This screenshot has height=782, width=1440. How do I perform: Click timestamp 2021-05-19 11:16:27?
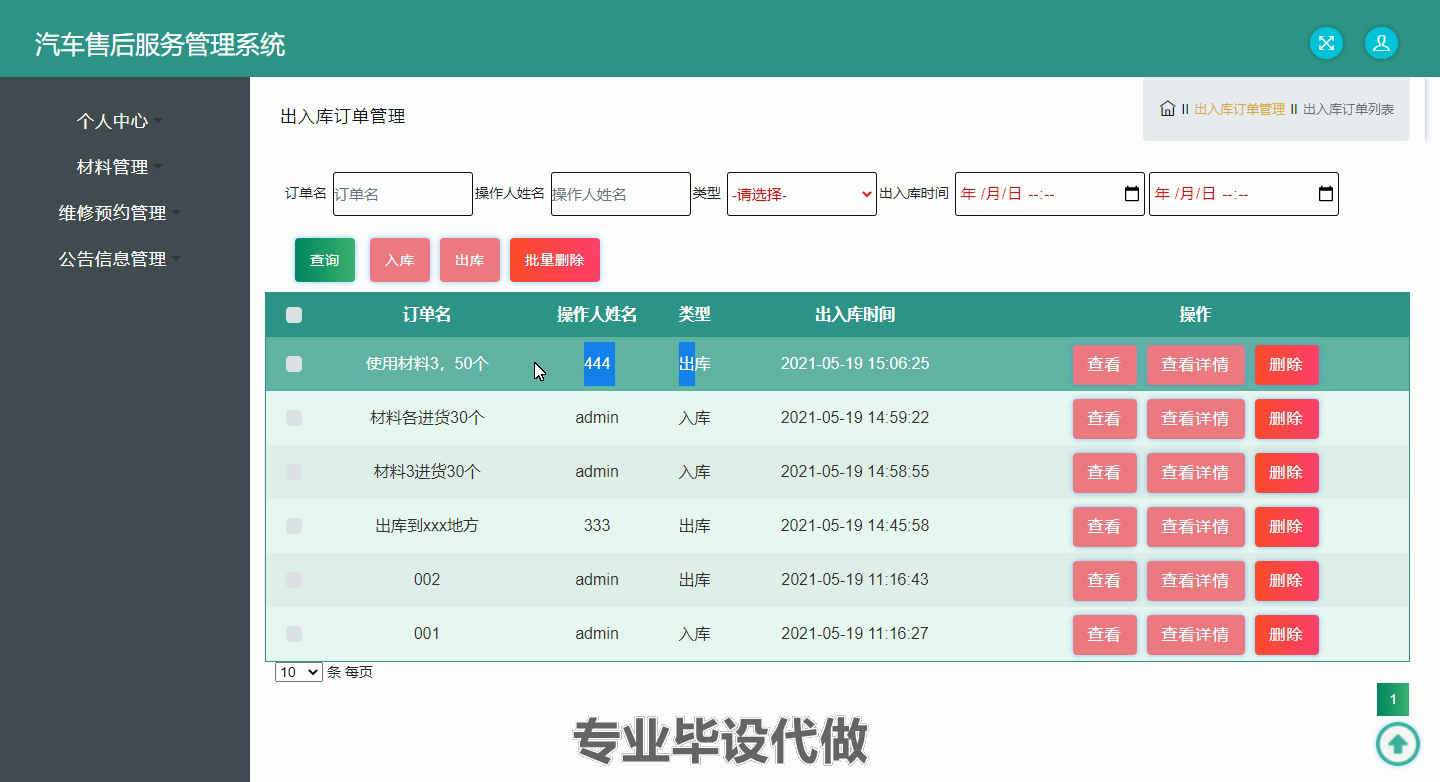coord(855,633)
